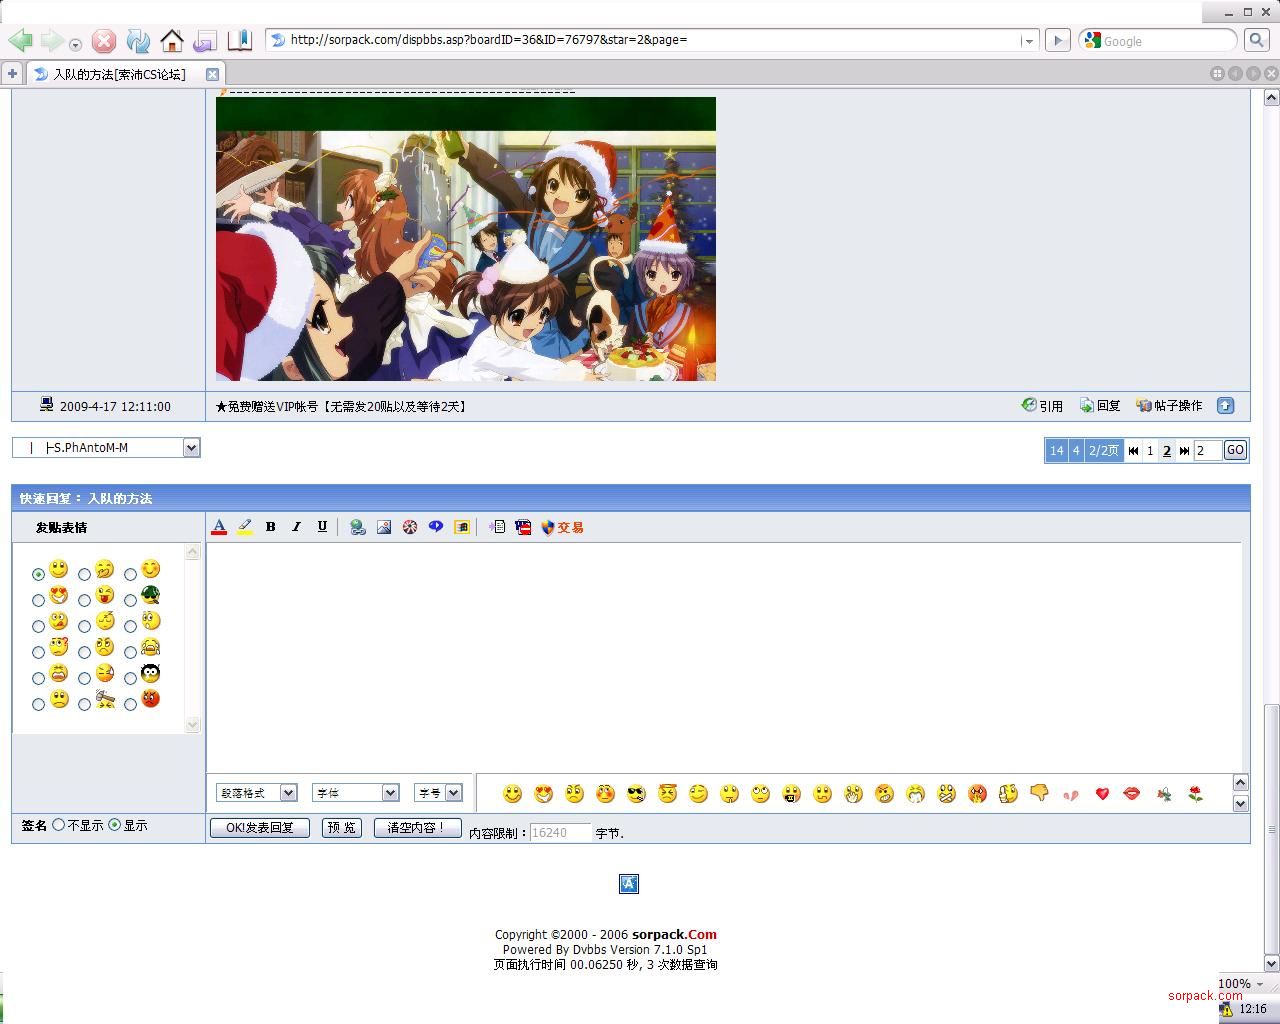Apply bold formatting in reply editor

coord(270,527)
